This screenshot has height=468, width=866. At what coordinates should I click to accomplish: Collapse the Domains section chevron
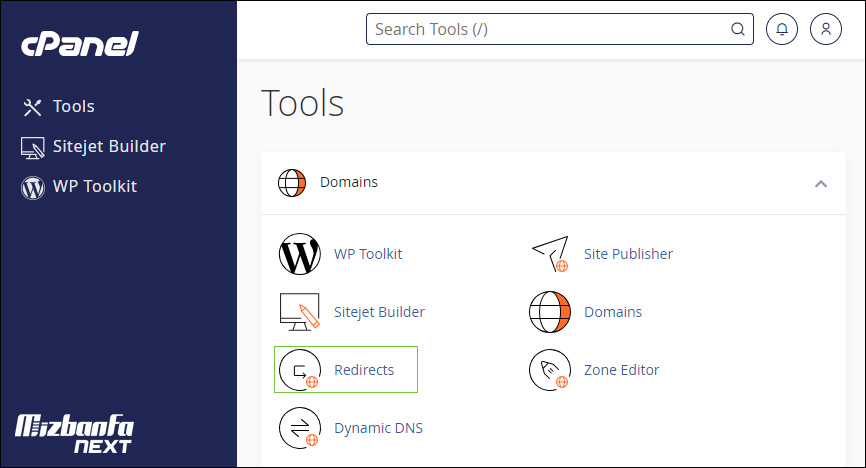pos(821,183)
